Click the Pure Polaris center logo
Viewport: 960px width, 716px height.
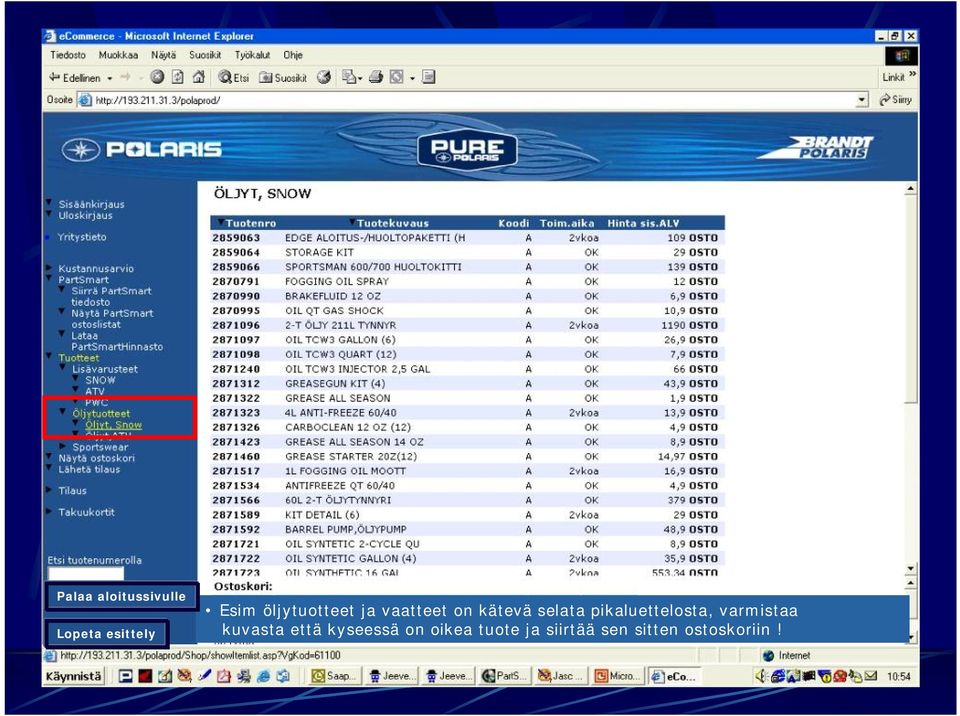coord(467,150)
